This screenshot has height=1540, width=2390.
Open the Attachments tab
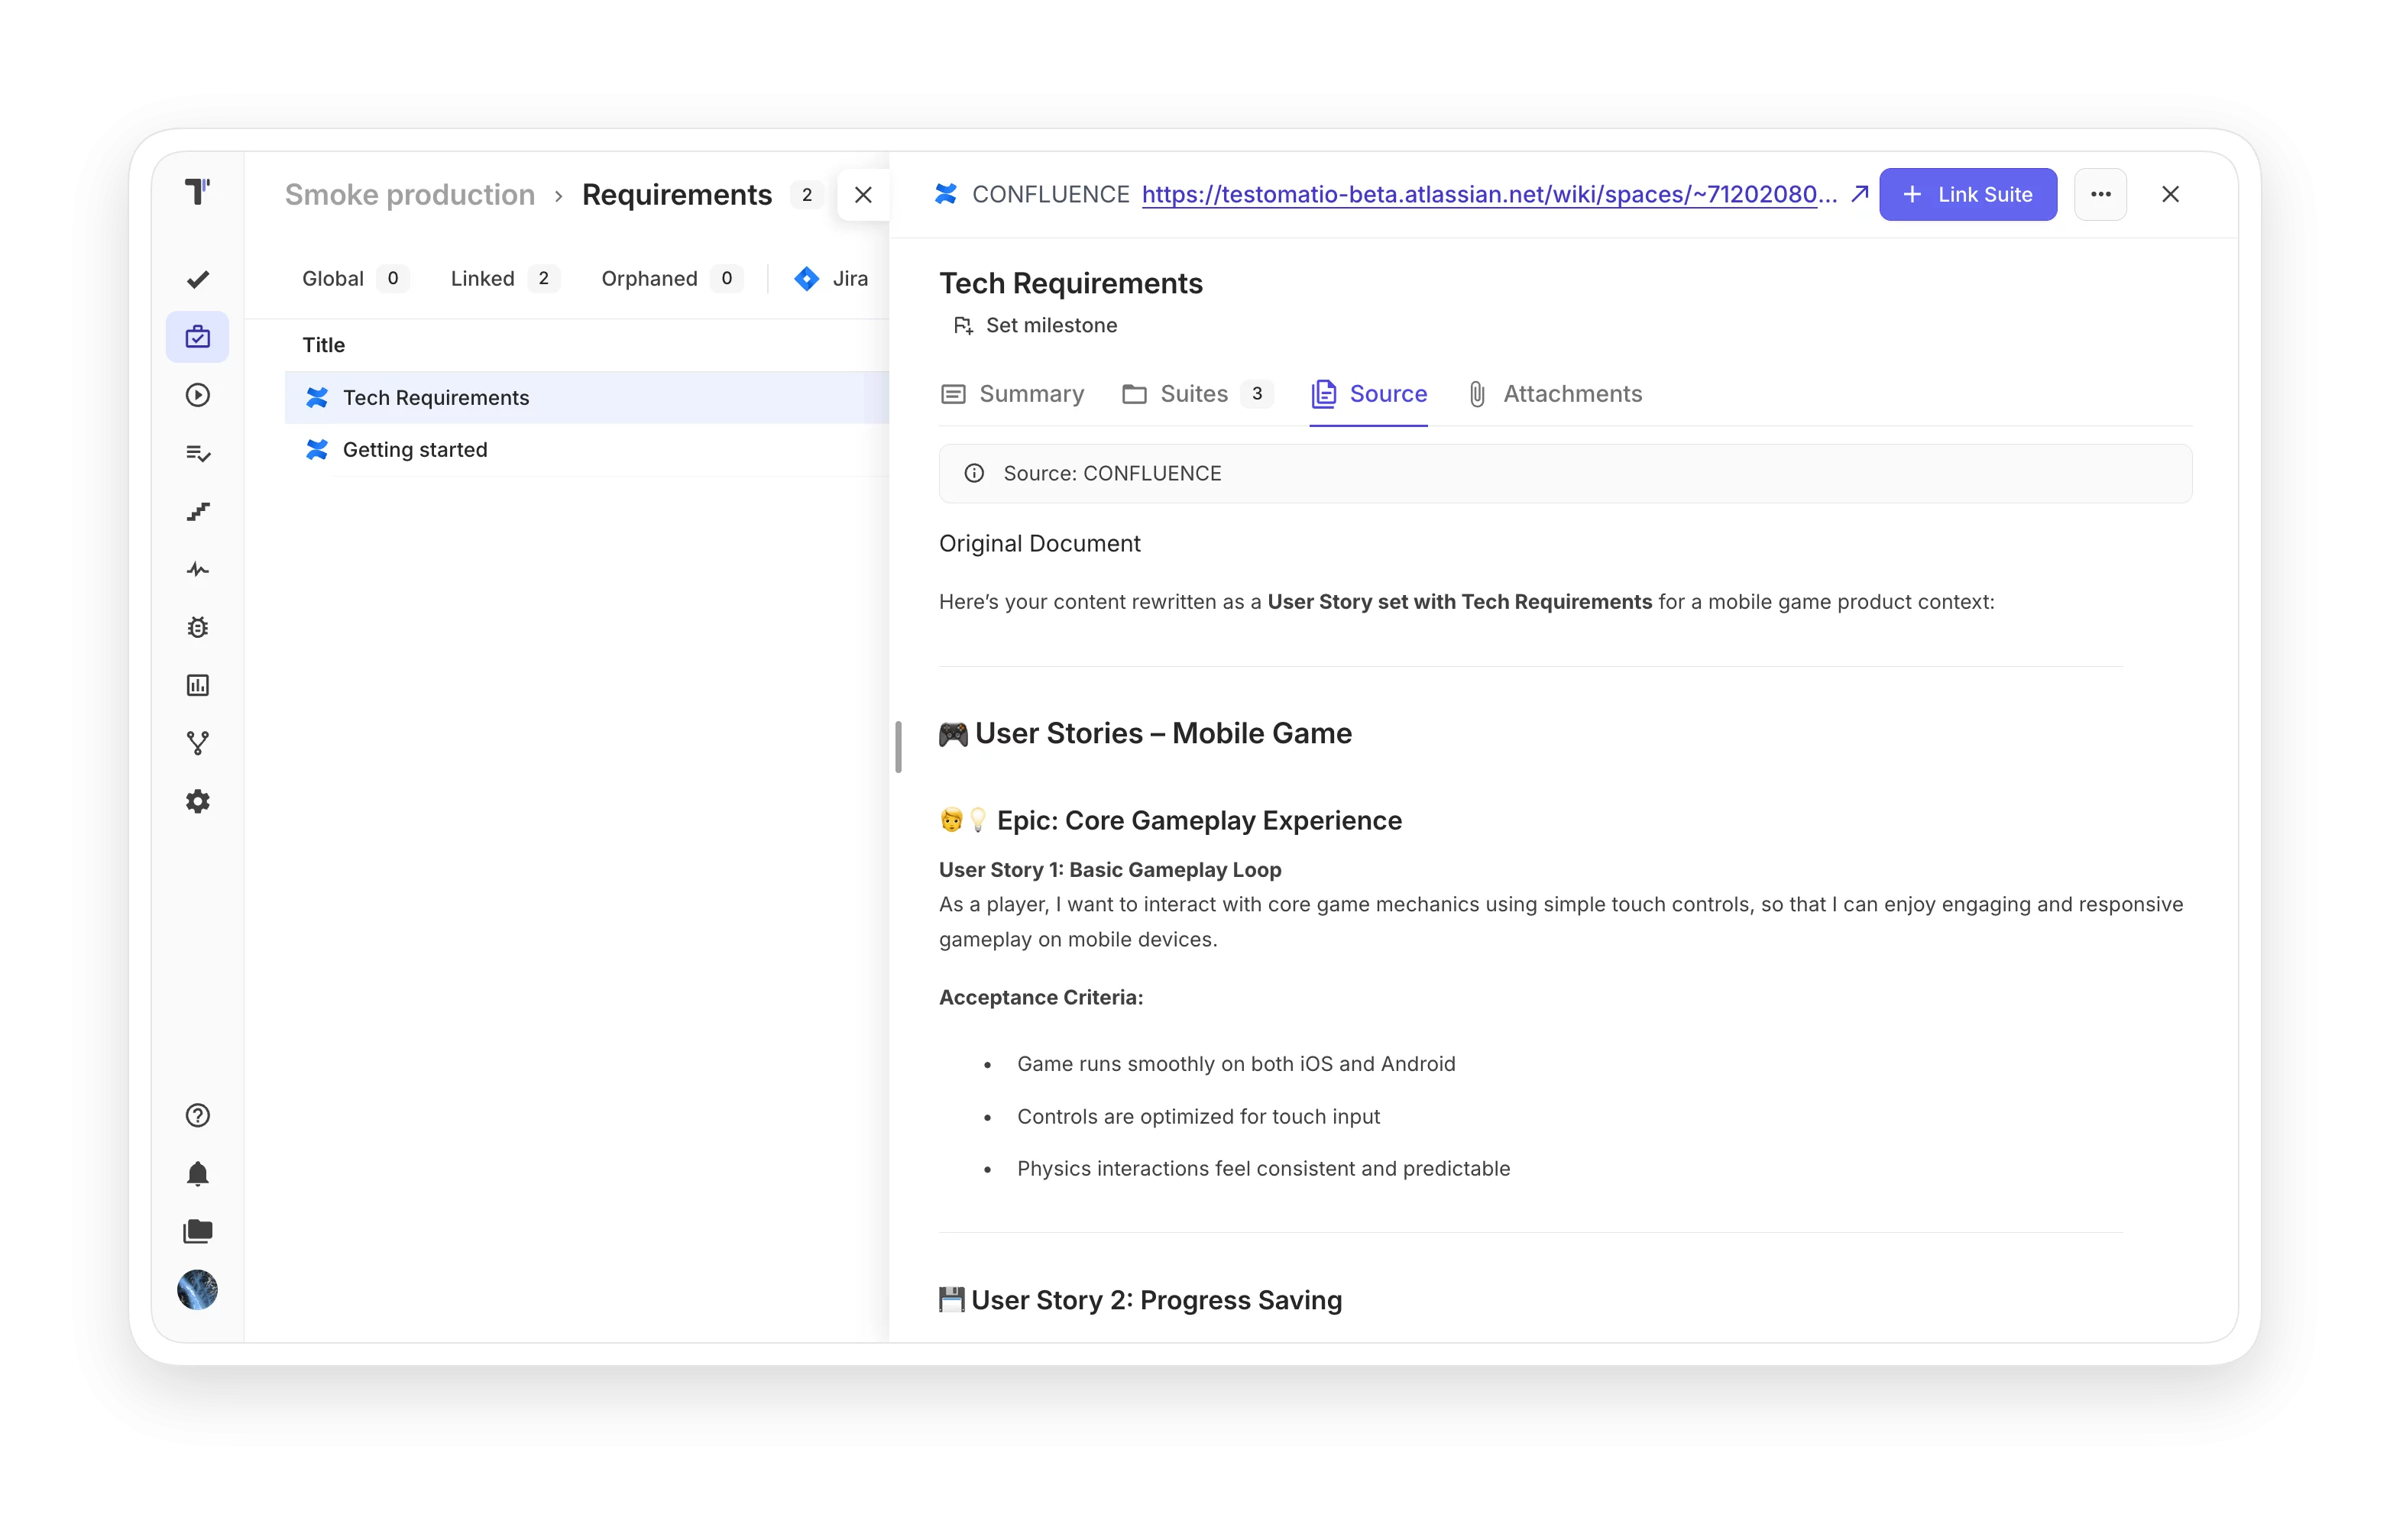coord(1555,394)
